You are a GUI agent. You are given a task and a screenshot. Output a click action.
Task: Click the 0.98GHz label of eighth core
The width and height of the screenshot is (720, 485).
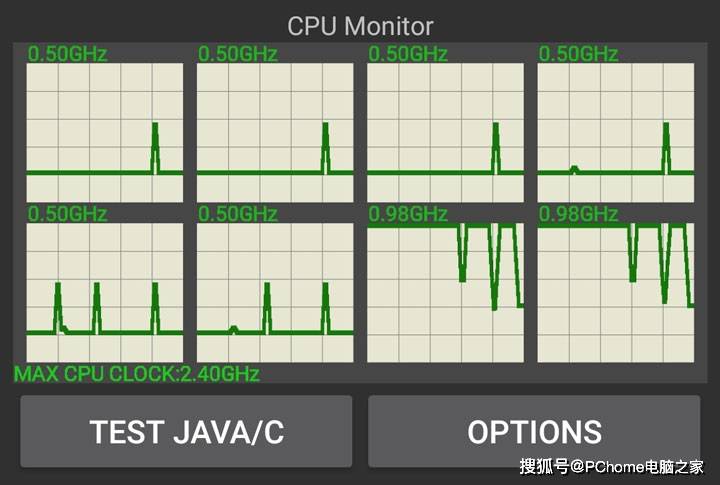[579, 213]
